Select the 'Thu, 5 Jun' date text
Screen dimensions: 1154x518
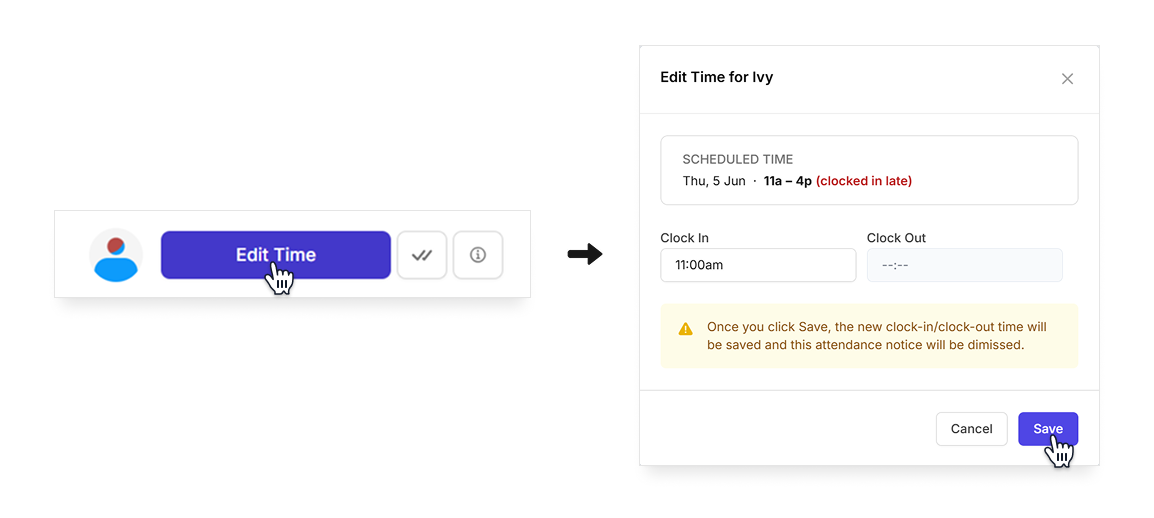pos(714,181)
